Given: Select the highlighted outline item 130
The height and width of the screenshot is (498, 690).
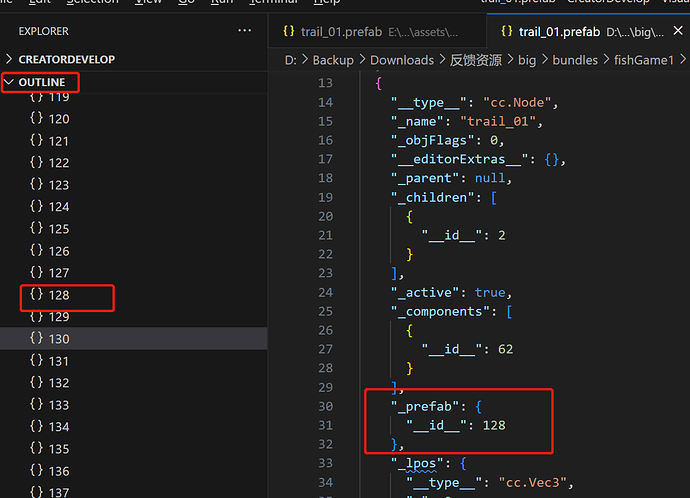Looking at the screenshot, I should [58, 339].
